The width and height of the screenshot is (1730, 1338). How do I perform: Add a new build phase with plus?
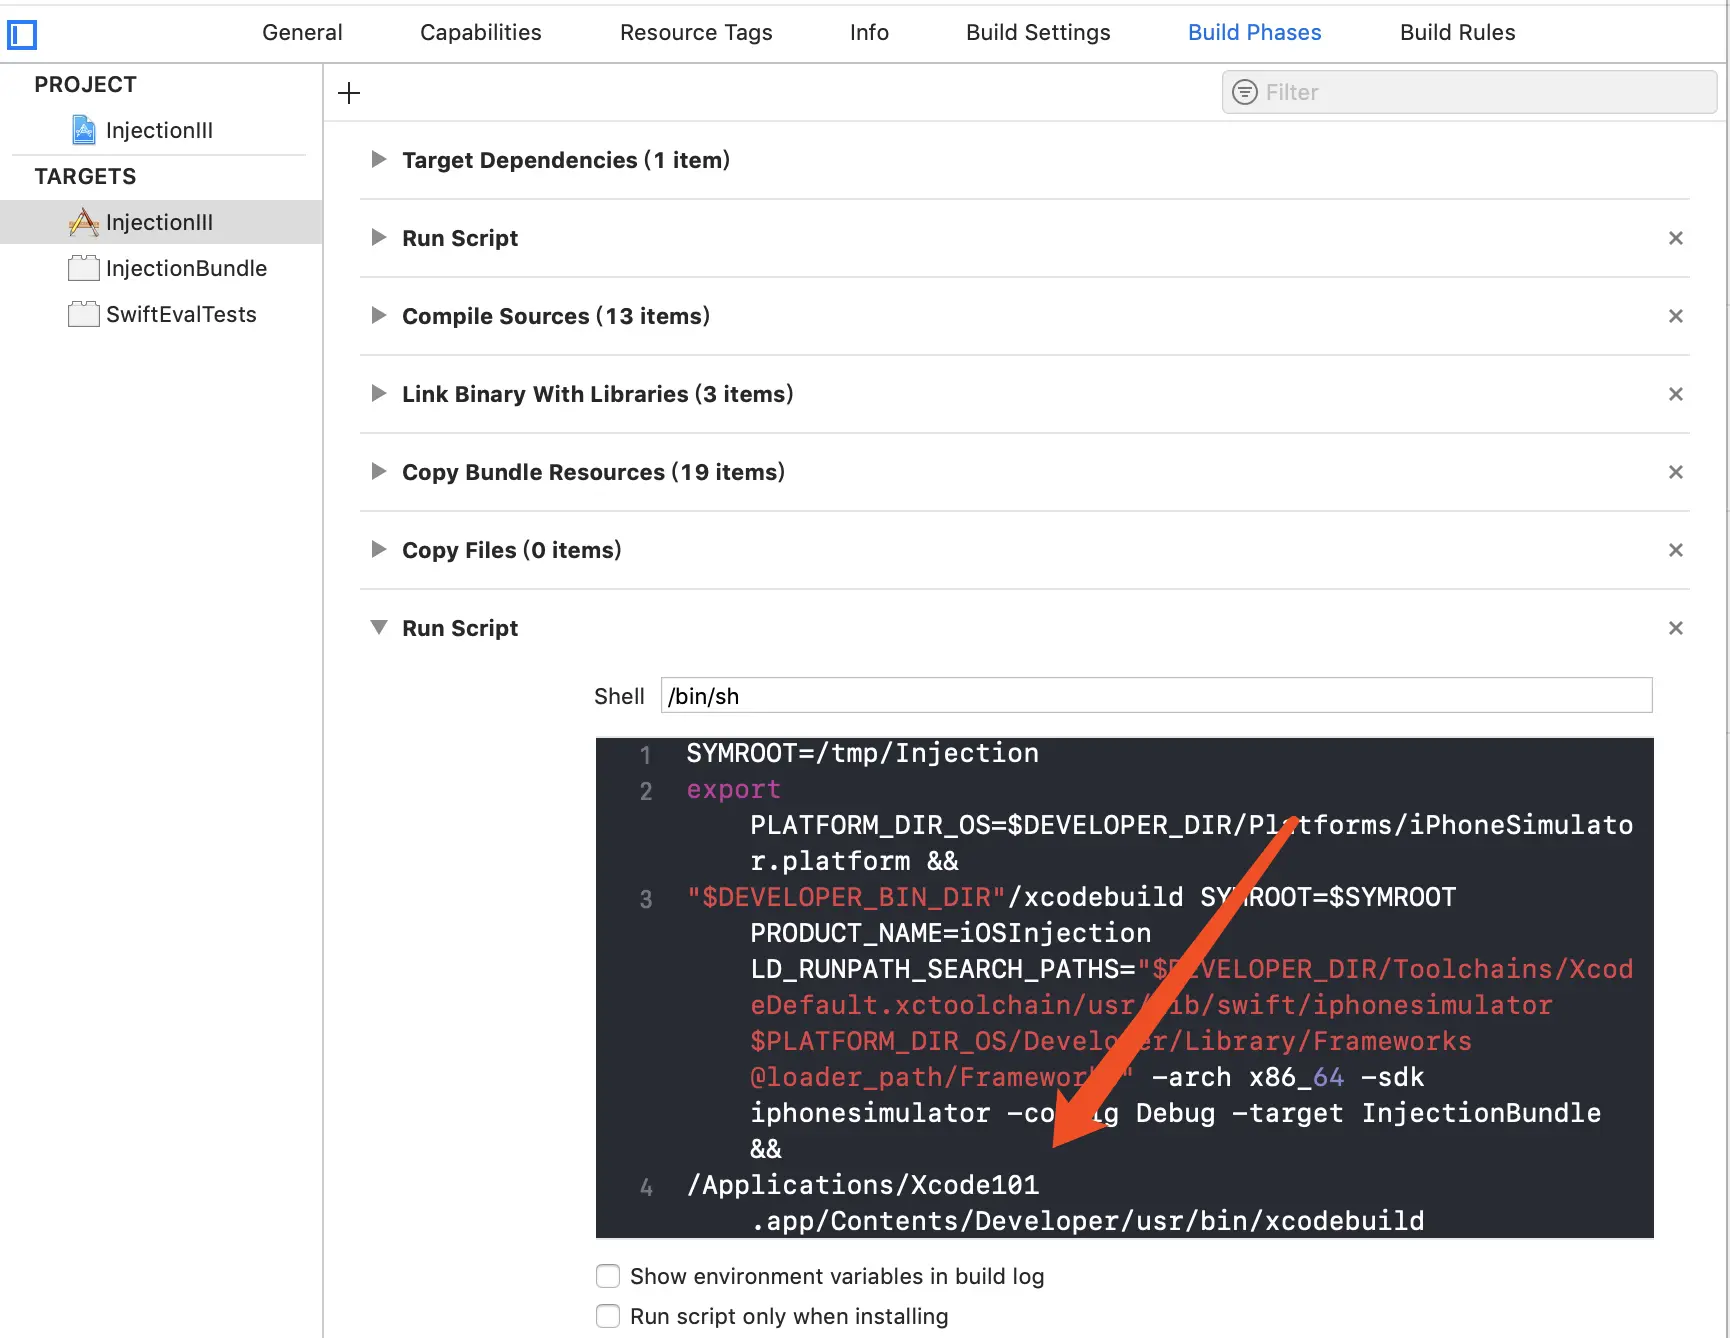click(x=349, y=93)
